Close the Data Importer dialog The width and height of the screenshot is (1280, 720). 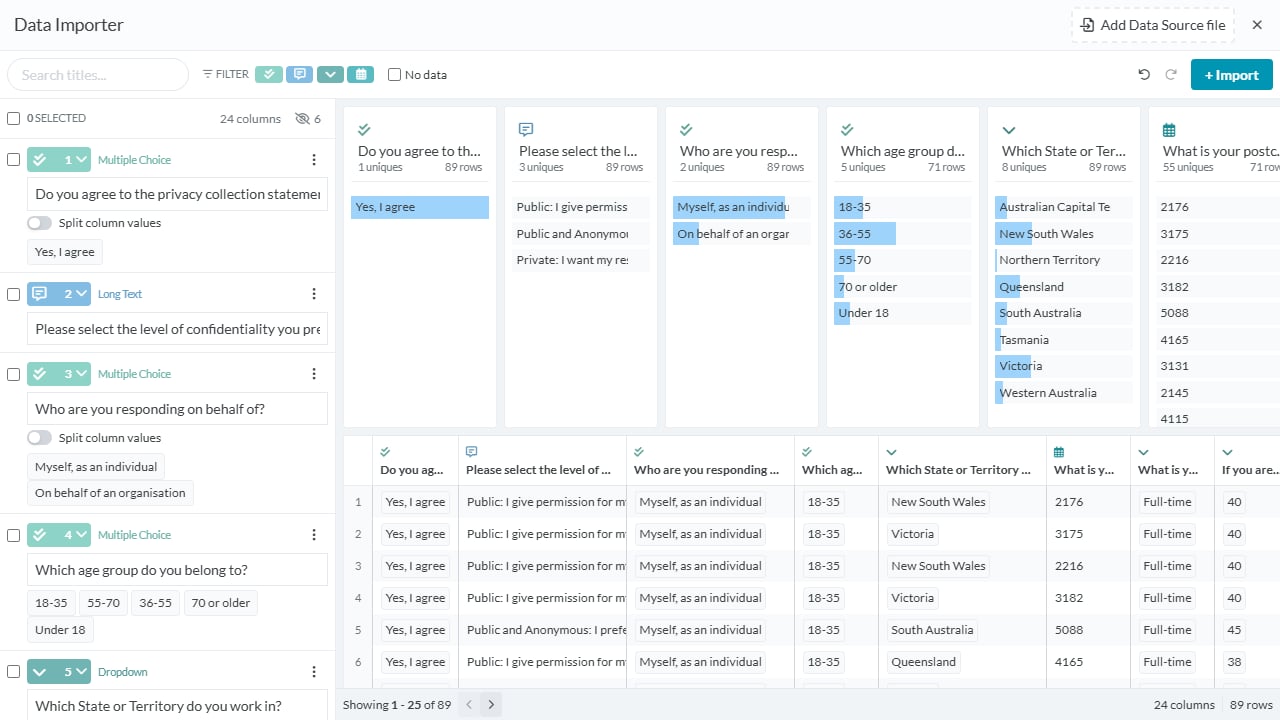point(1257,25)
